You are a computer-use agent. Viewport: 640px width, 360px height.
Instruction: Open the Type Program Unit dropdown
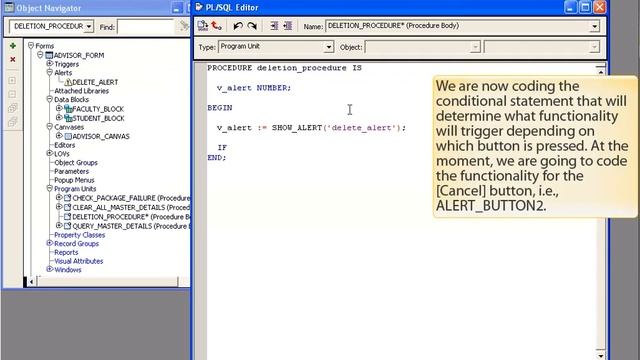pos(329,47)
